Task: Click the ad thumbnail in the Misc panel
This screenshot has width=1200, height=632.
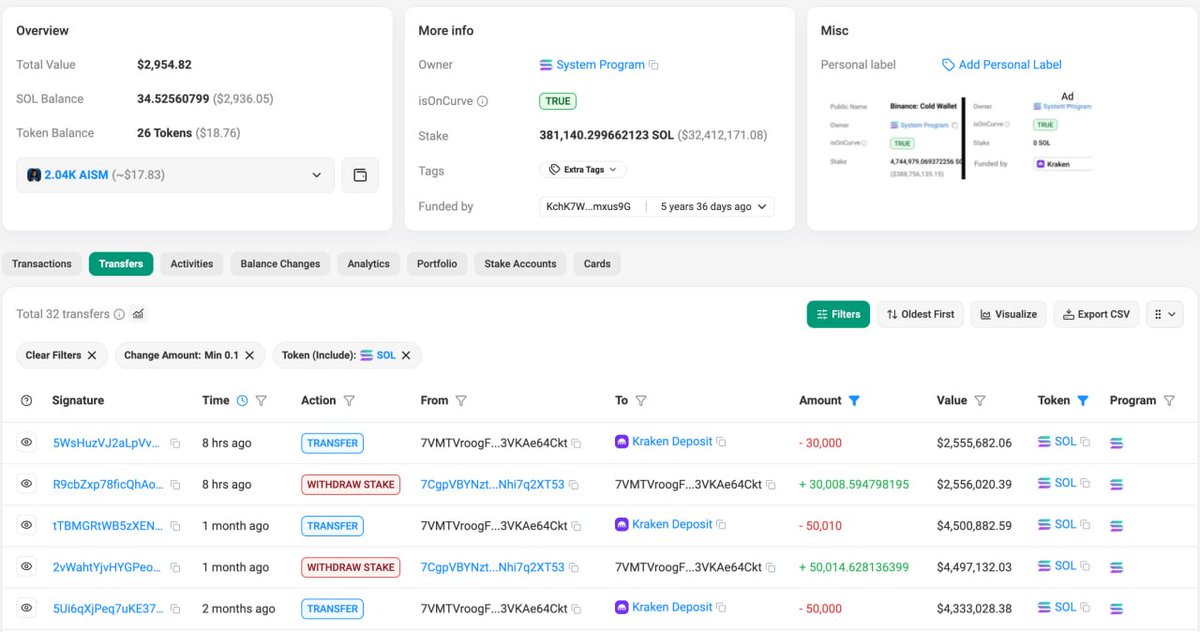Action: [x=961, y=137]
